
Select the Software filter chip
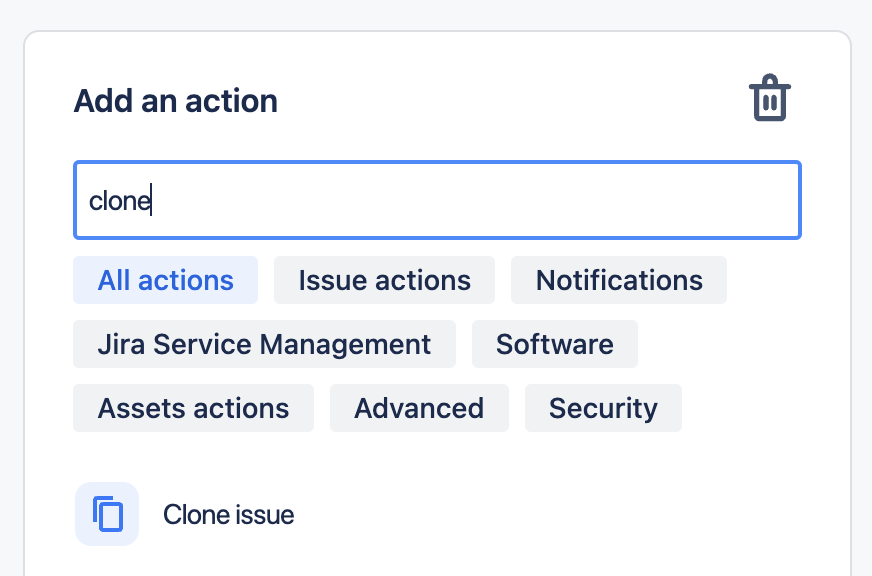coord(554,344)
